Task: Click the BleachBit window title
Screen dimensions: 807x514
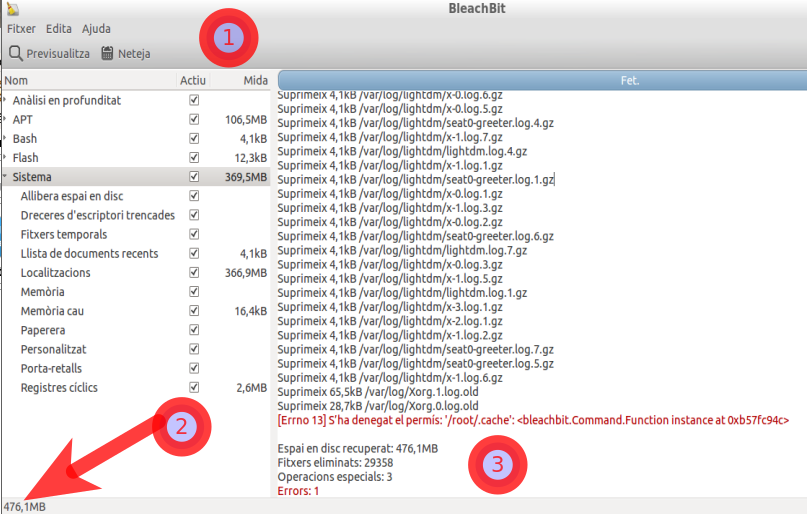Action: [477, 8]
